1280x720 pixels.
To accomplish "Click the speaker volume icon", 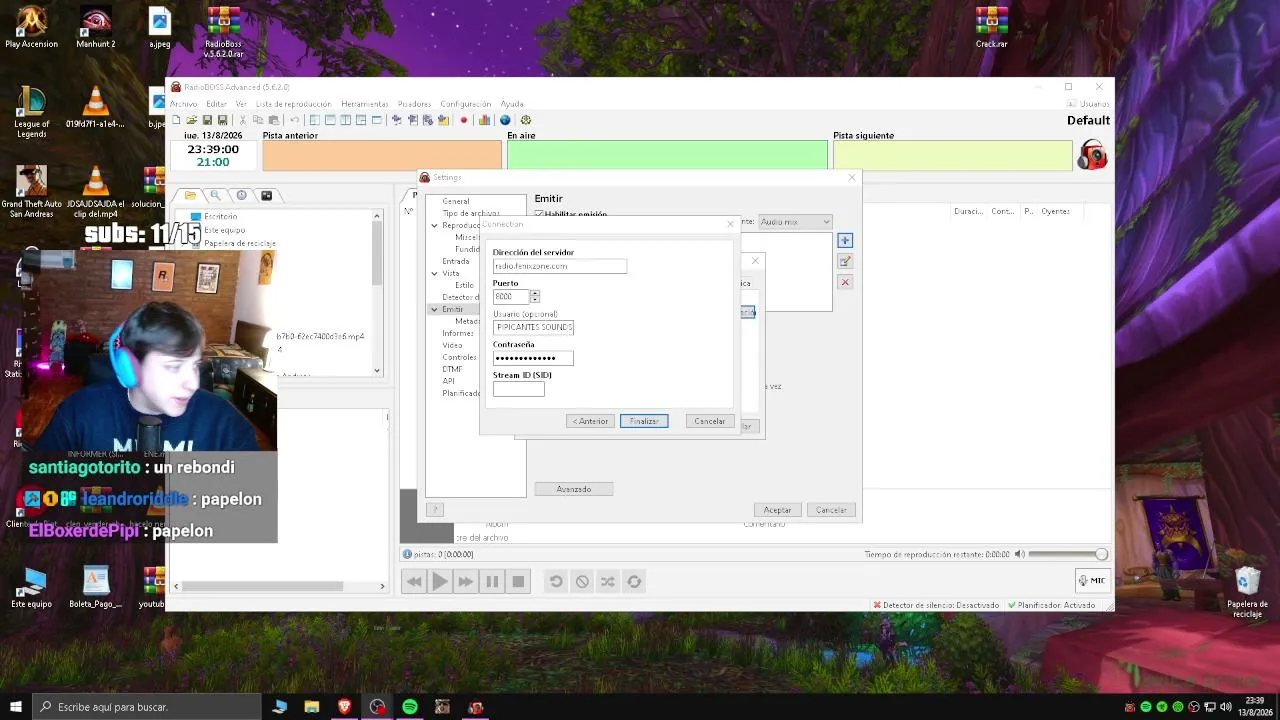I will click(x=1019, y=554).
